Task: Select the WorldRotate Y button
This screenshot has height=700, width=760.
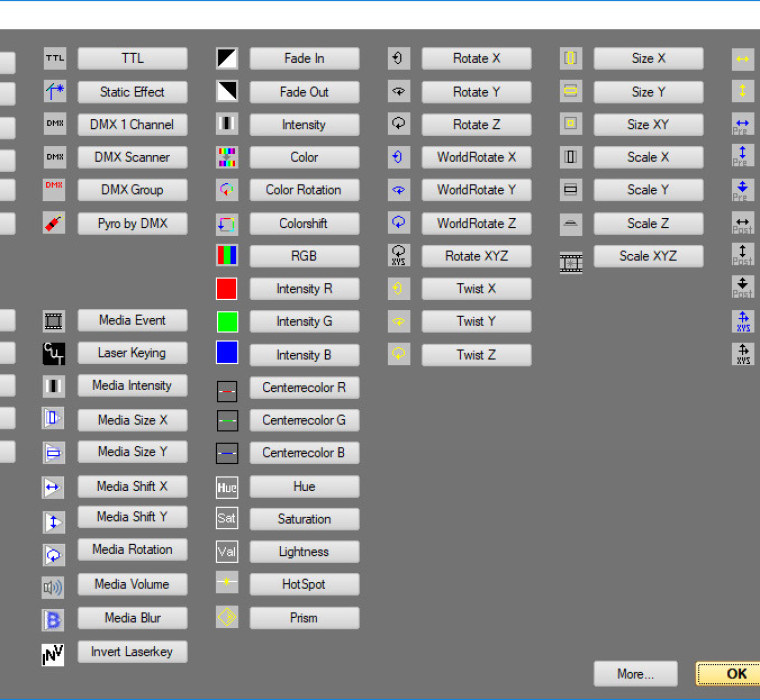Action: pos(476,190)
